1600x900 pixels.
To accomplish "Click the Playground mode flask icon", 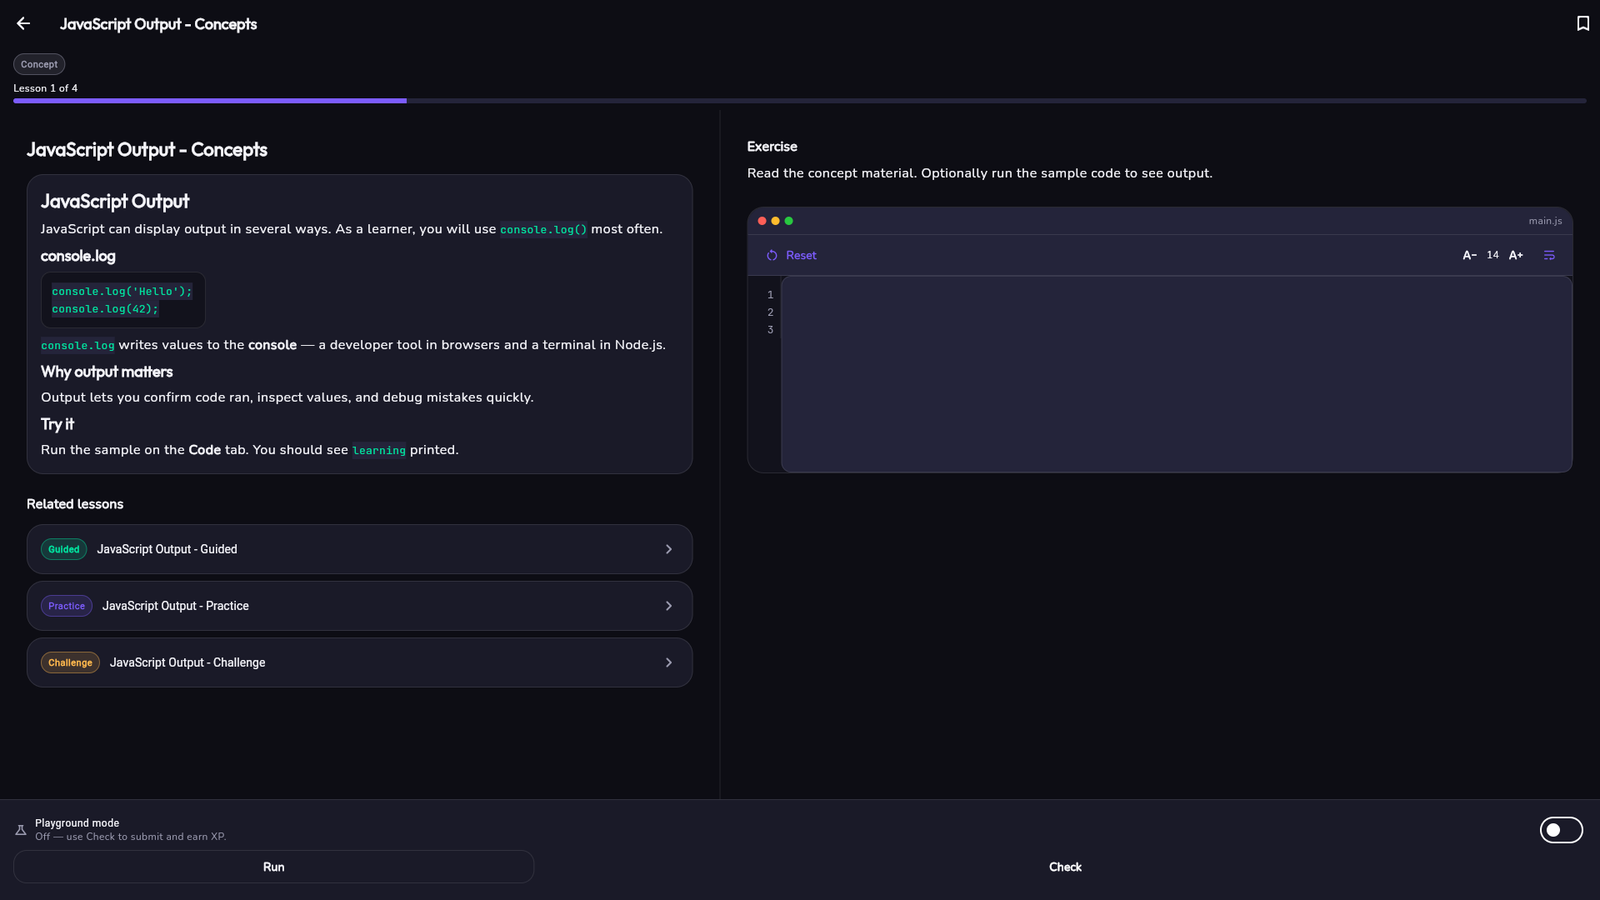I will click(20, 830).
